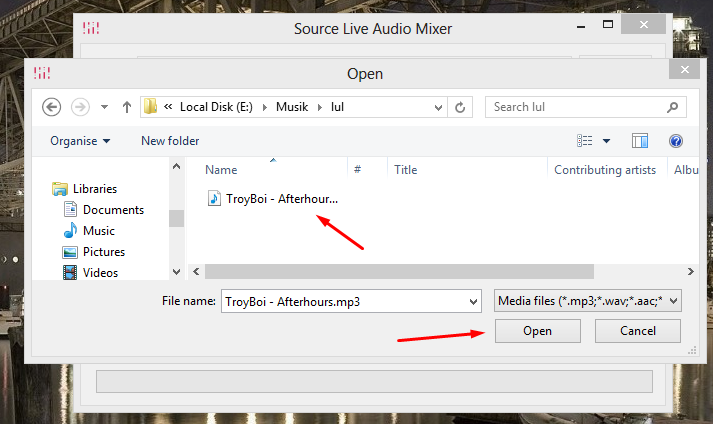
Task: Expand the Local Disk (E:) breadcrumb arrow
Action: (265, 107)
